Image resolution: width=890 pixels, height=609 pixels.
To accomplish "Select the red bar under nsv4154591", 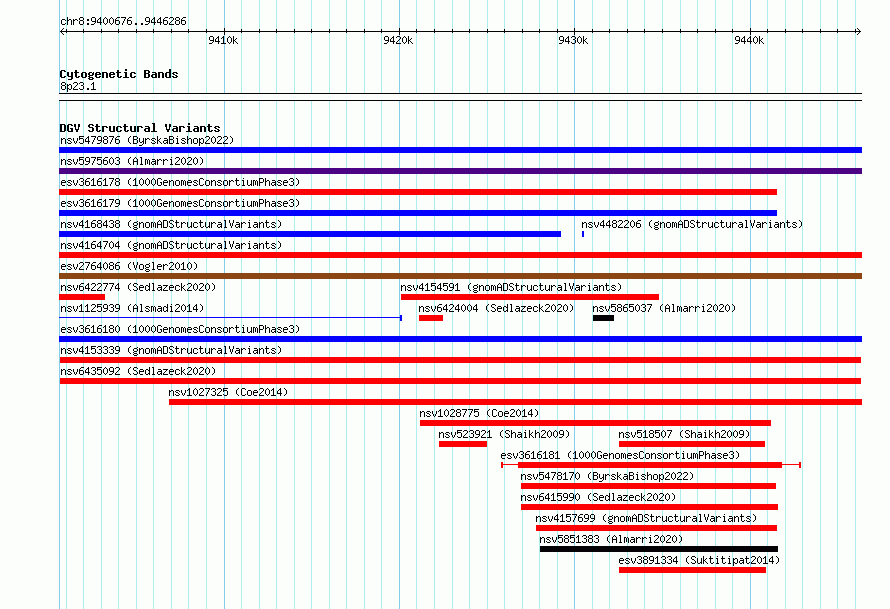I will tap(530, 297).
